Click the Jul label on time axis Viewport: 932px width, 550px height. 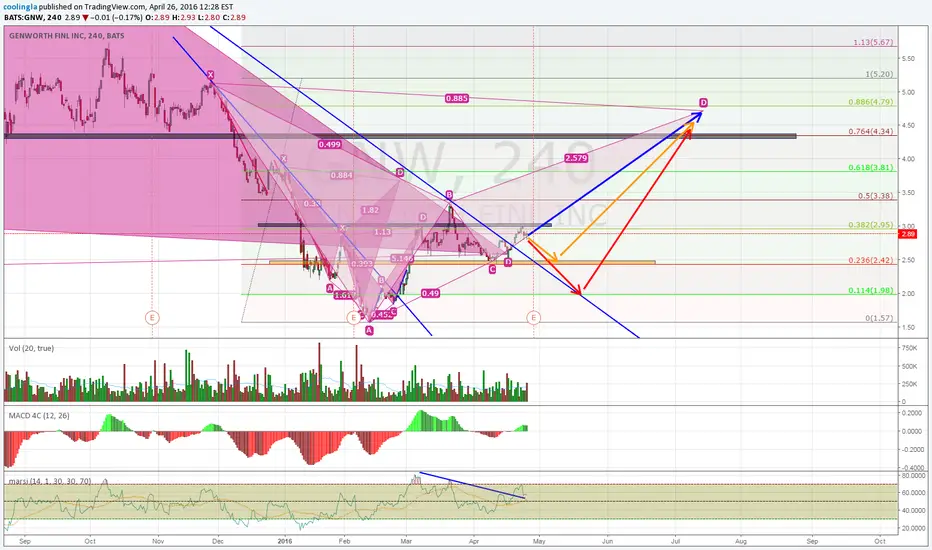tap(675, 542)
